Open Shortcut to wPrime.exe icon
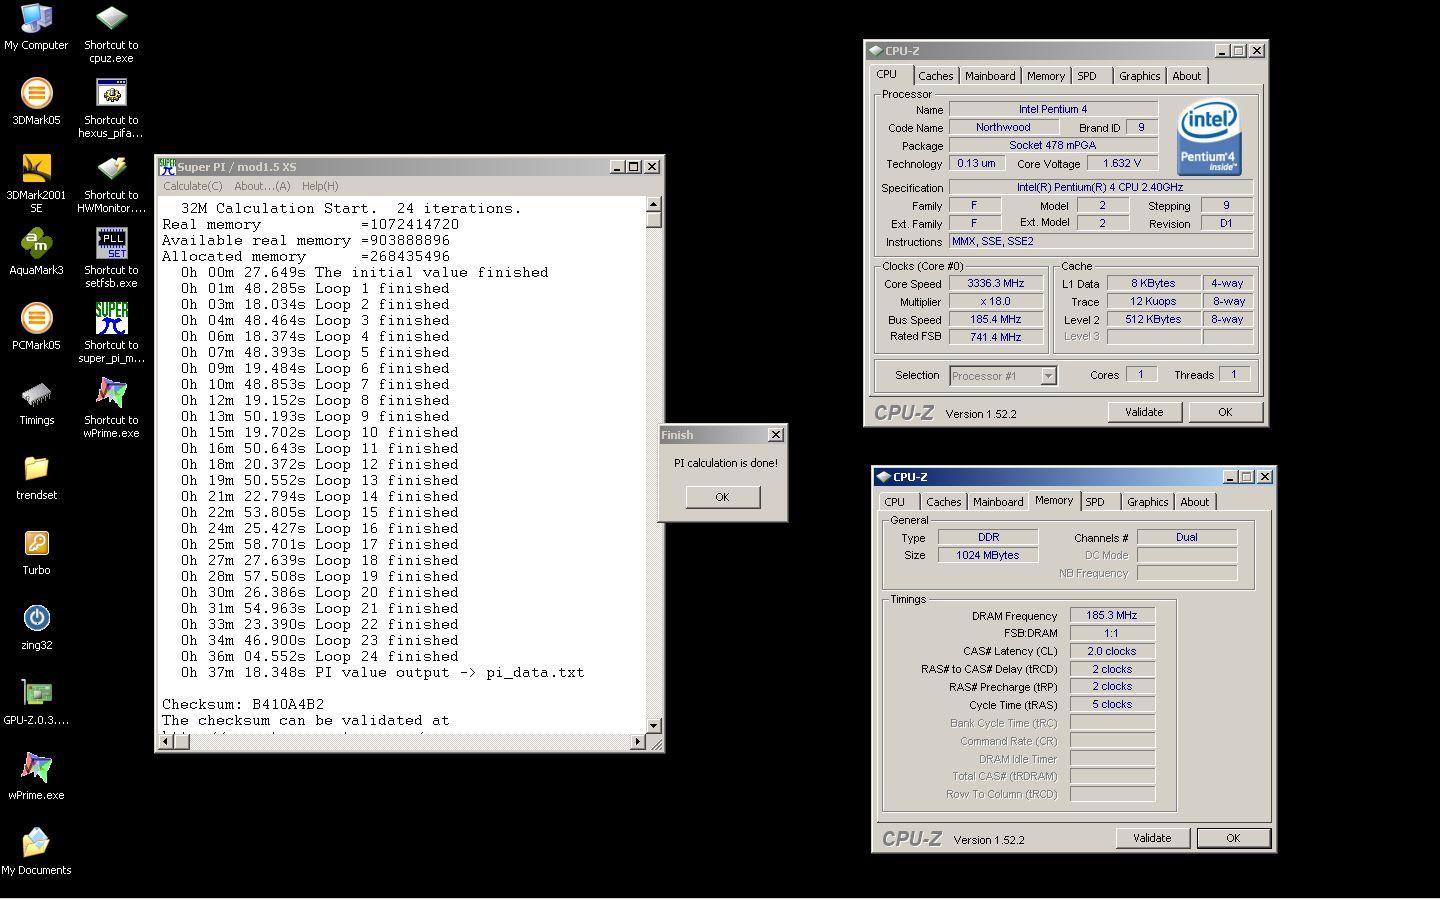 111,393
